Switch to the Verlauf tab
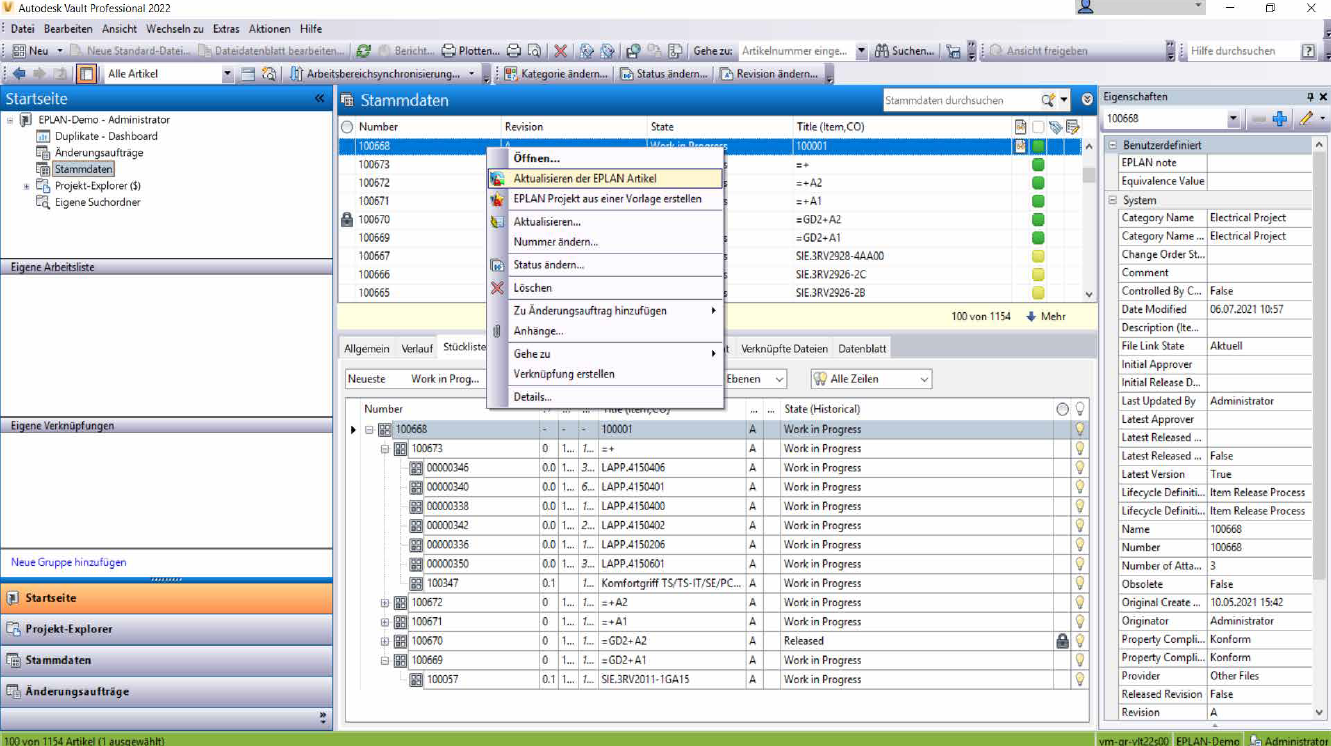This screenshot has height=746, width=1331. tap(417, 349)
